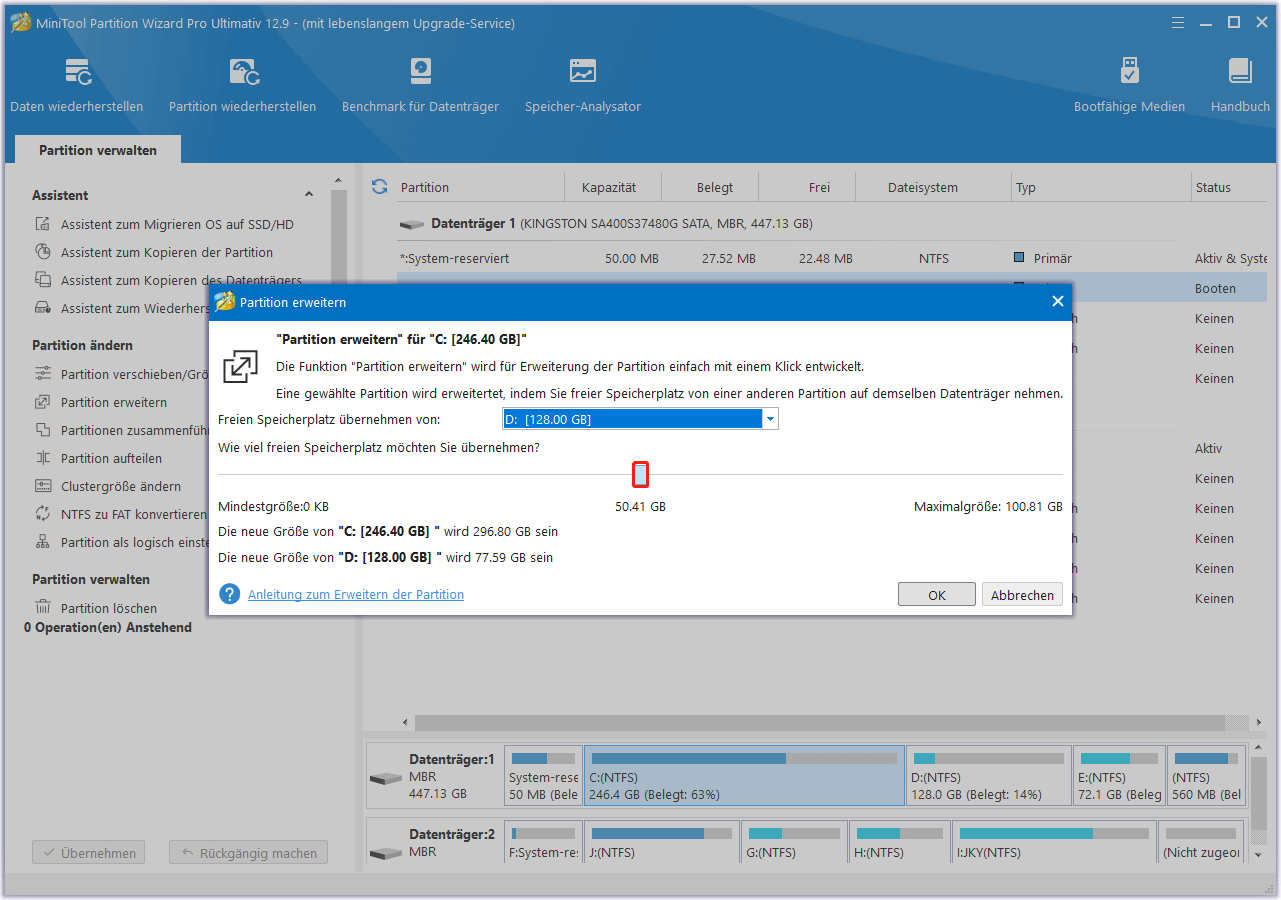Confirm dialog with OK
Viewport: 1281px width, 900px height.
(937, 594)
